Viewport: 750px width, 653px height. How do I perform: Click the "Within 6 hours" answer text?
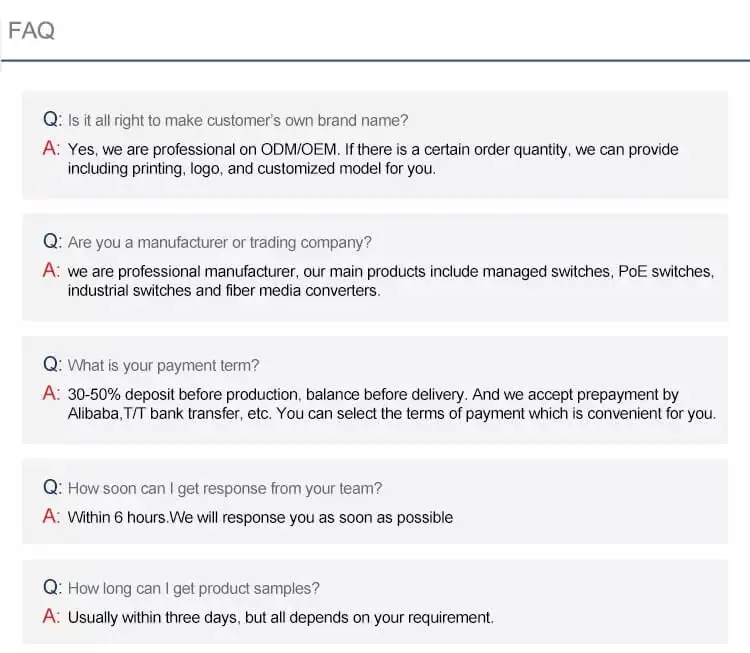tap(260, 518)
